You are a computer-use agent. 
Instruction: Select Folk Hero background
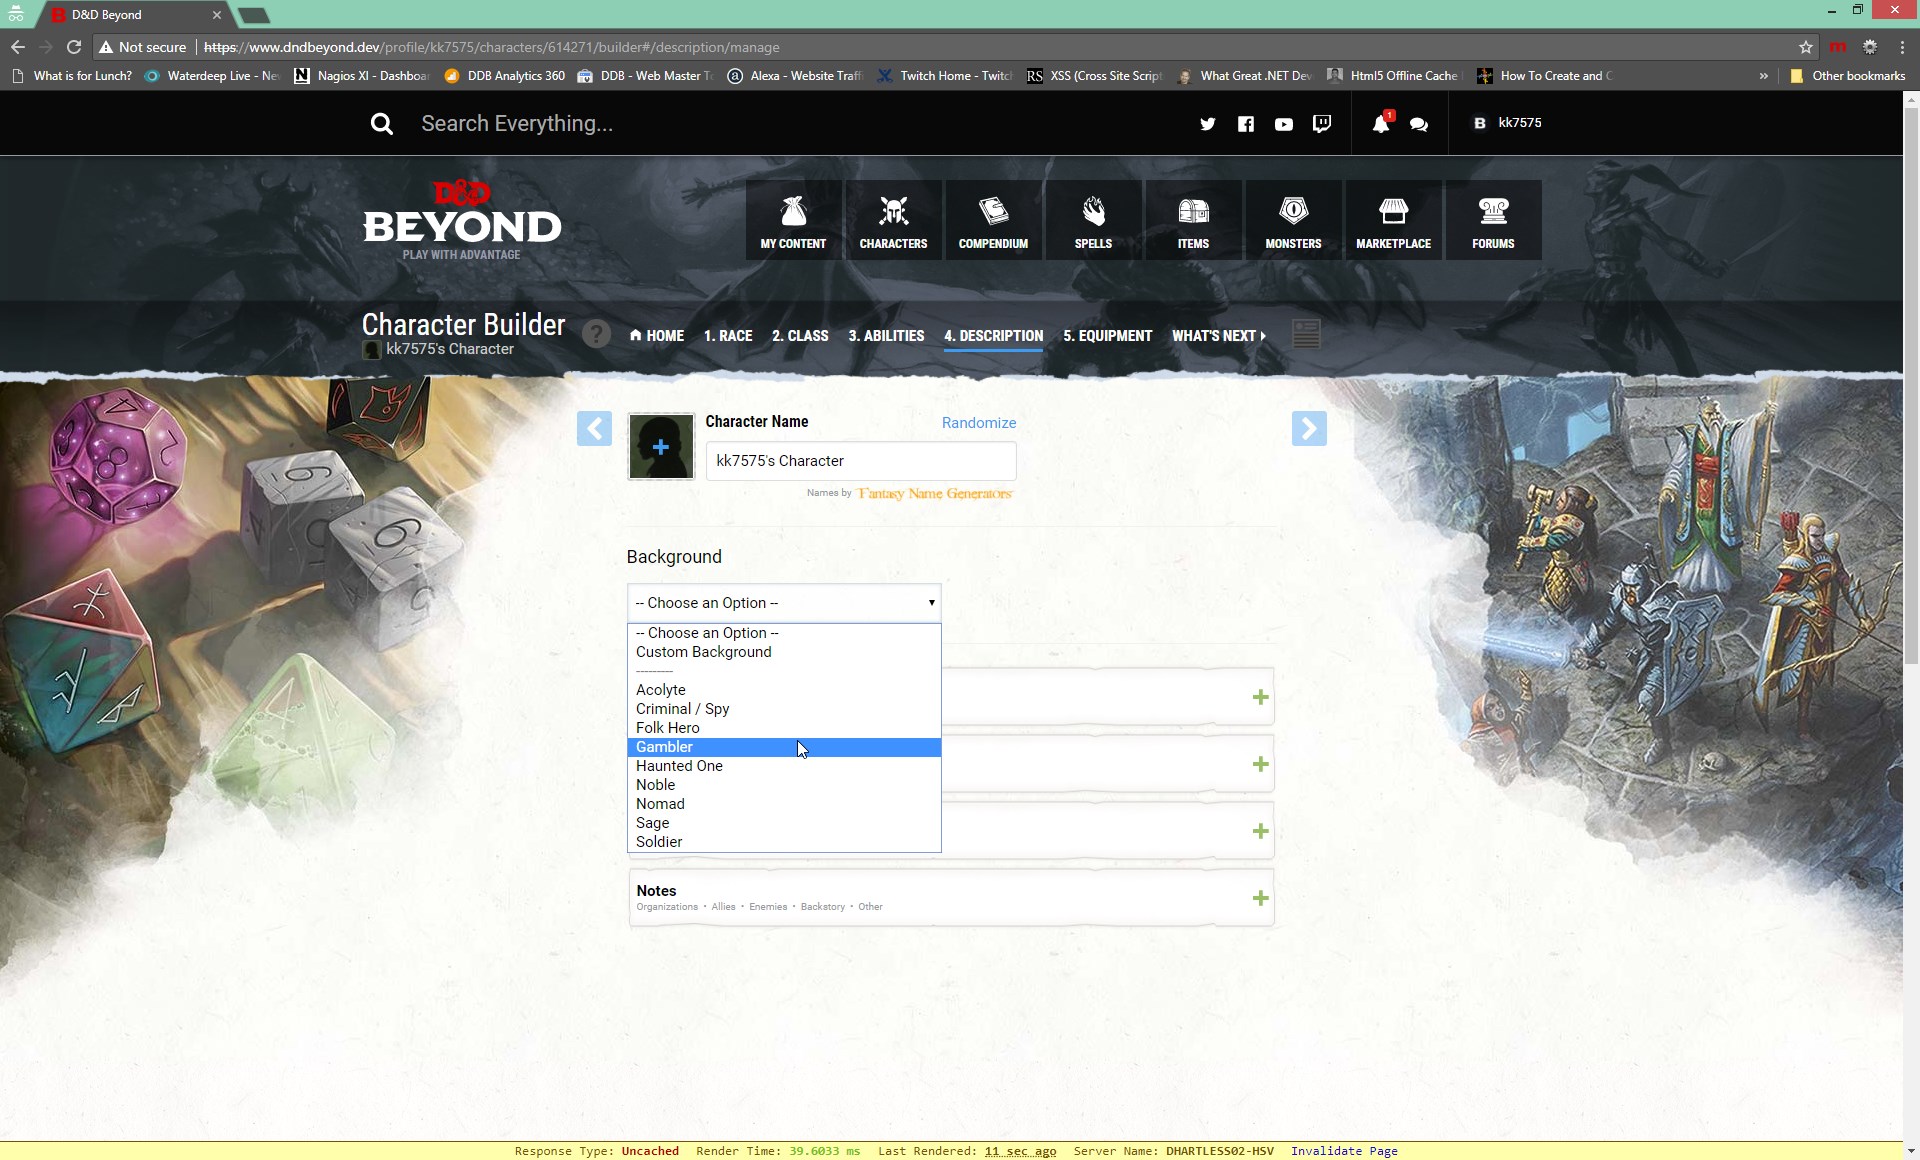(x=784, y=728)
